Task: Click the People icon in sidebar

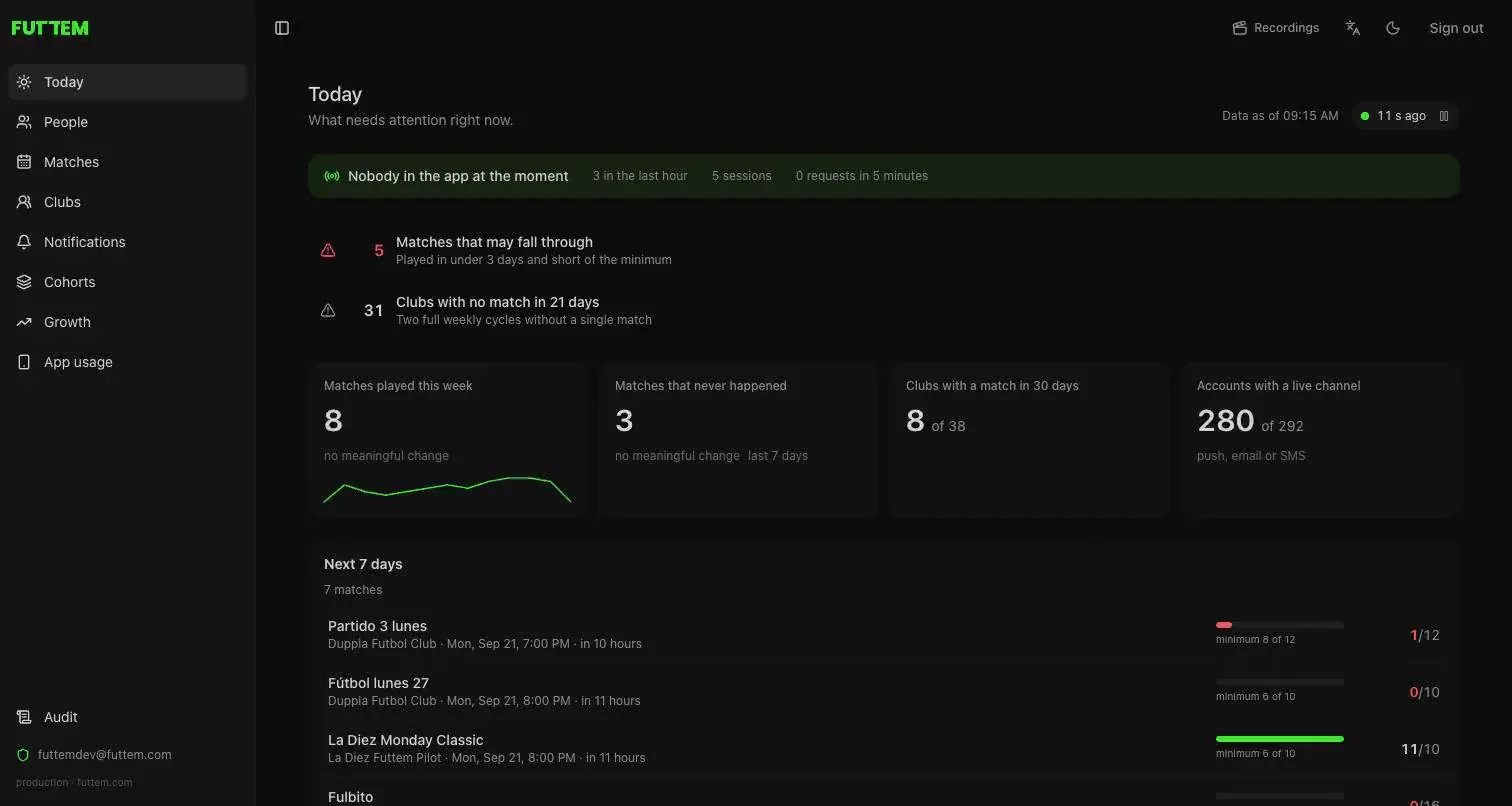Action: click(24, 122)
